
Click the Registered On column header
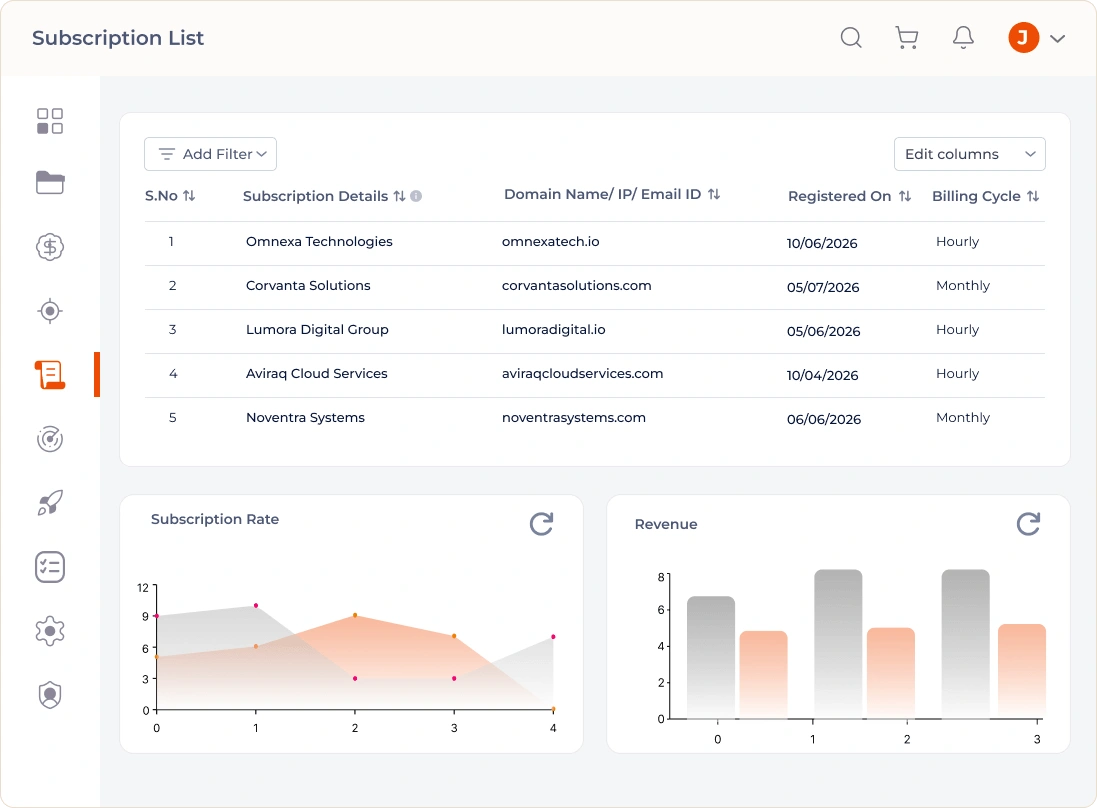point(840,197)
